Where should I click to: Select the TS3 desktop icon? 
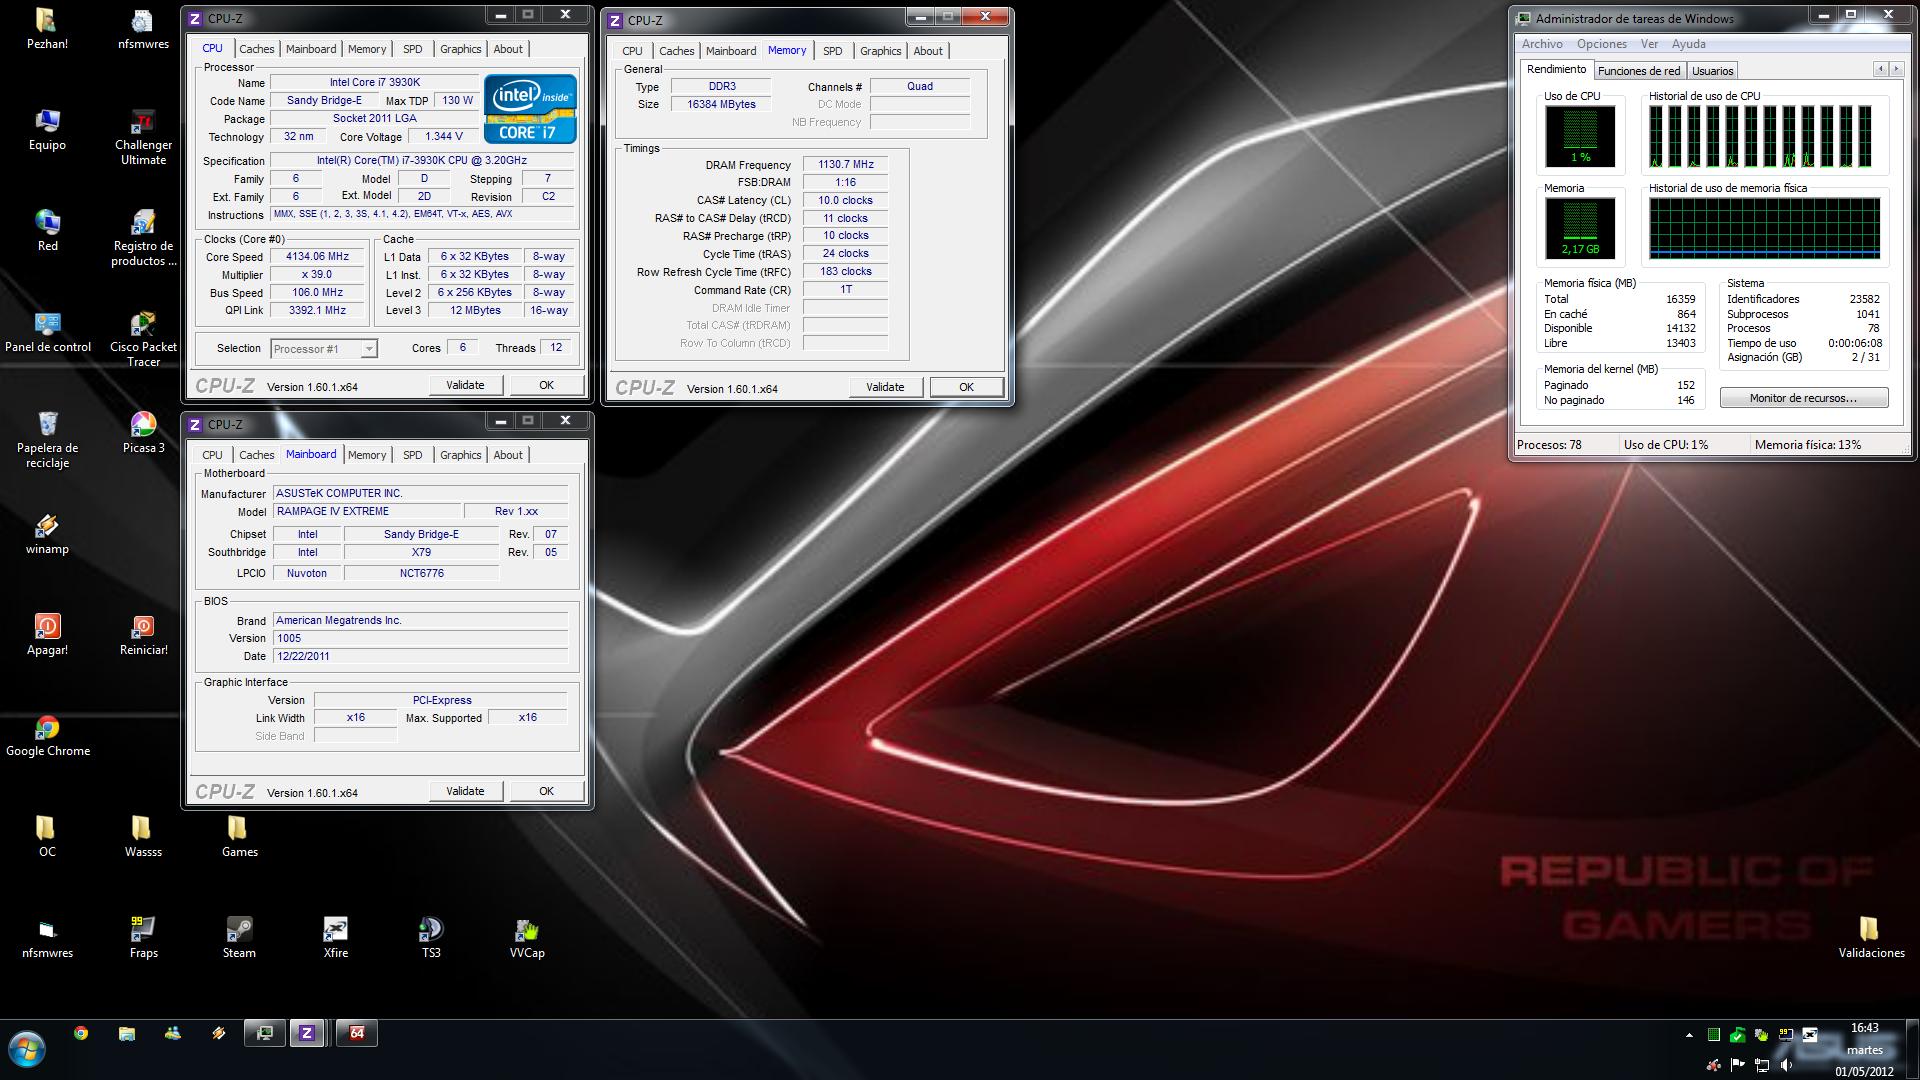point(431,938)
